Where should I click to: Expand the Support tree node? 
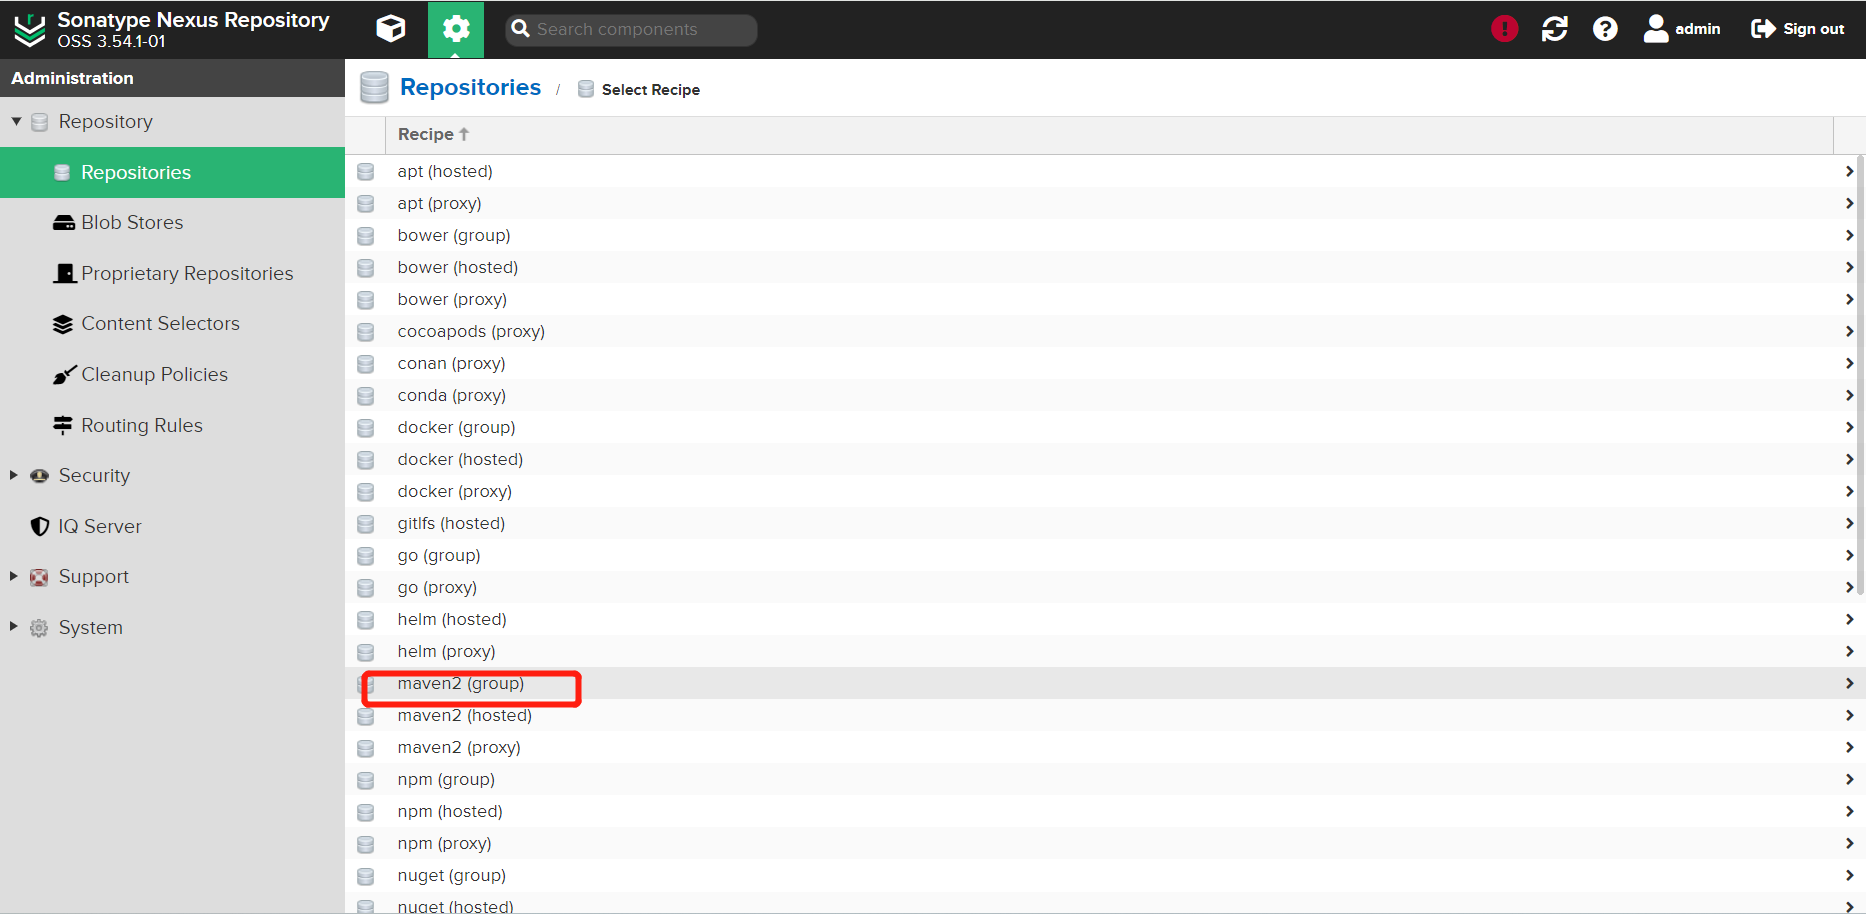pos(14,576)
